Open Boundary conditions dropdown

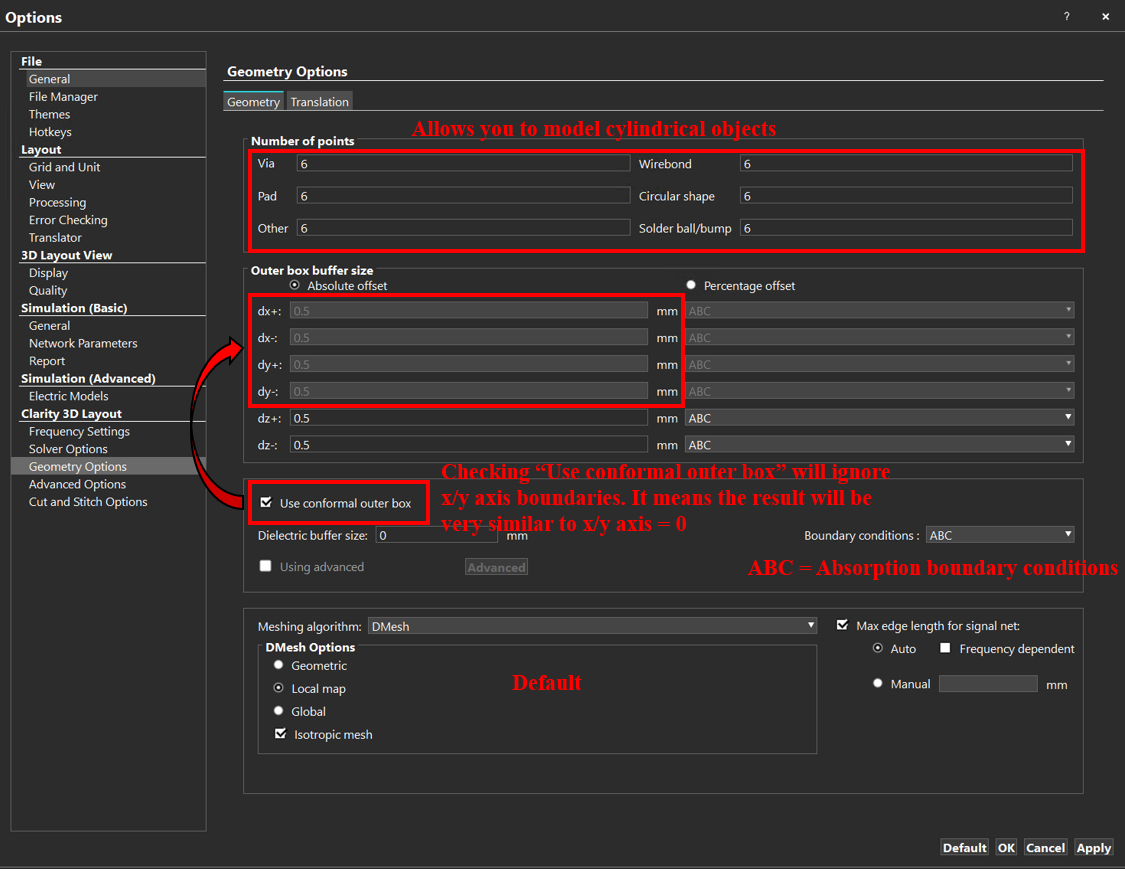(999, 535)
